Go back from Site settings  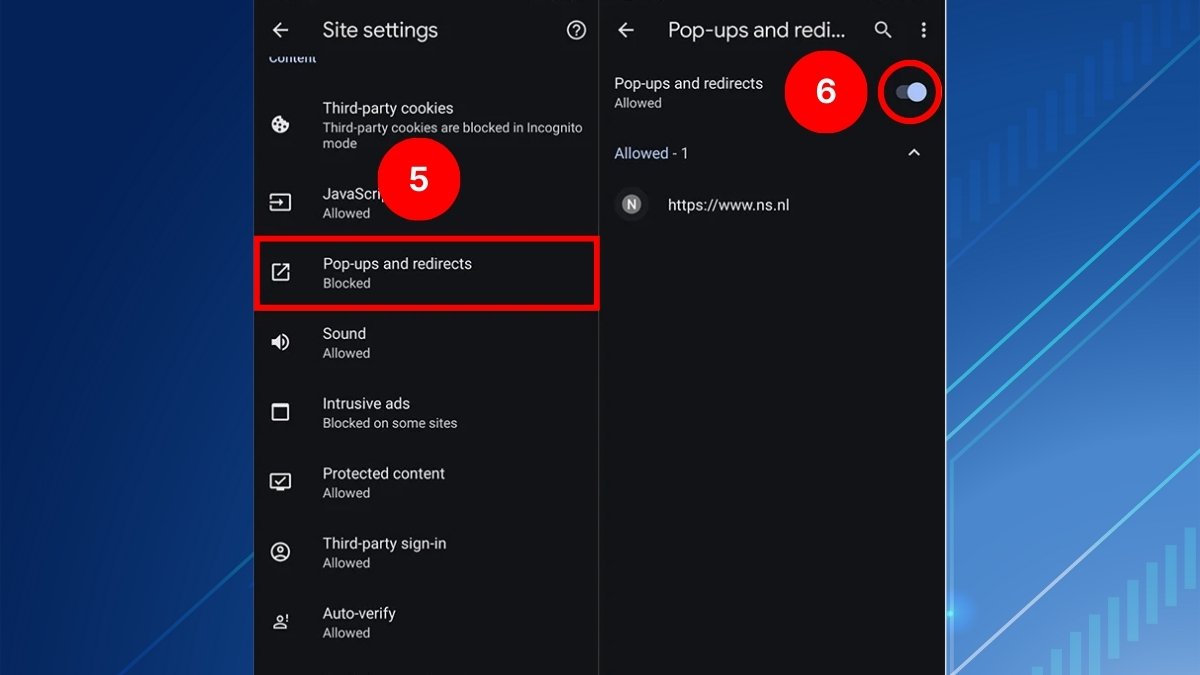pos(281,30)
